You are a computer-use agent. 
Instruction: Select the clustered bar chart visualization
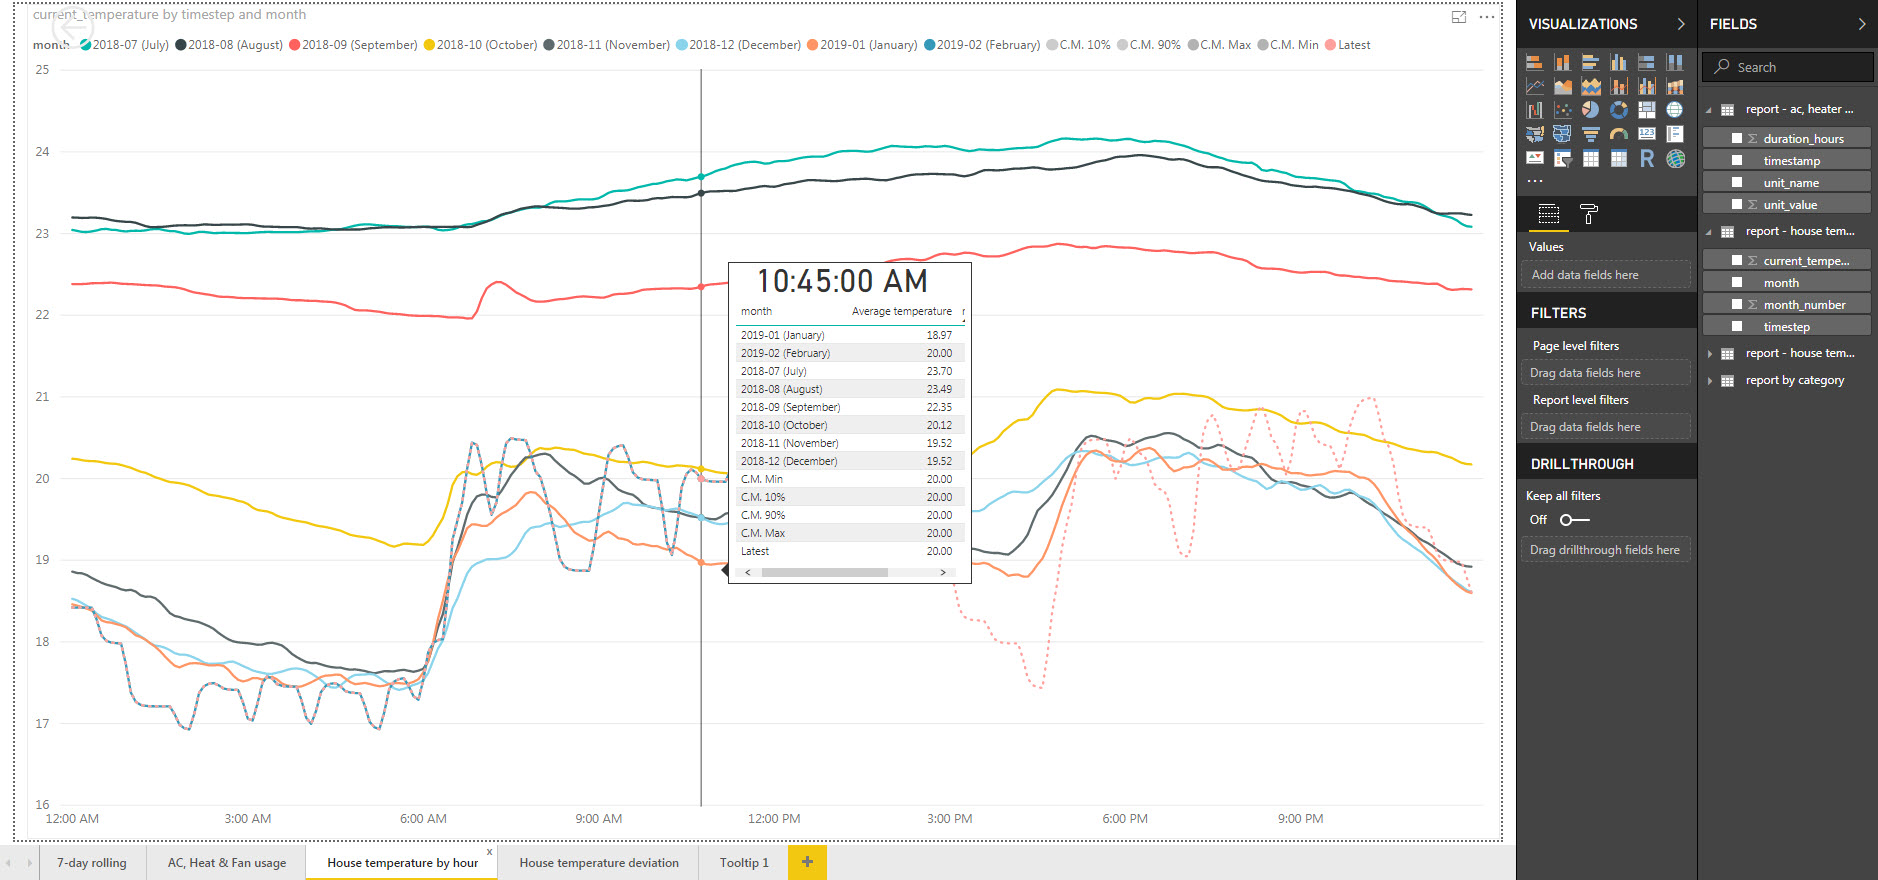coord(1590,62)
